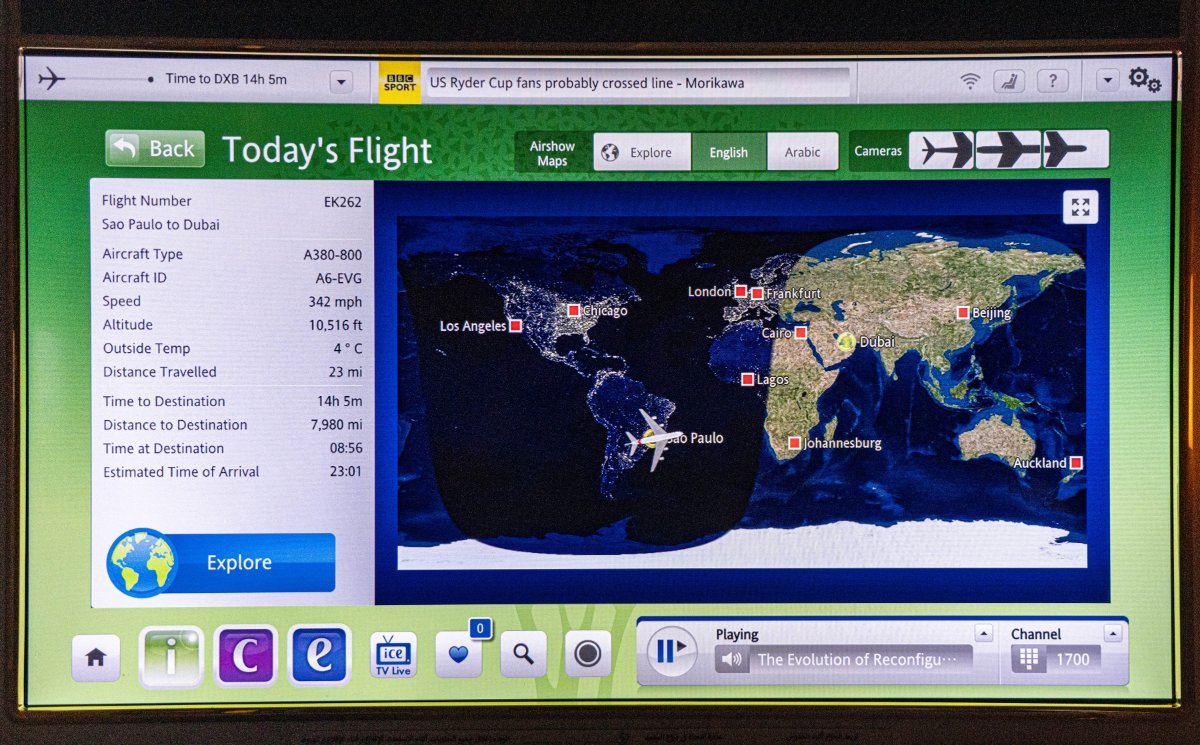
Task: Click distance to destination 7,980 mi
Action: click(x=336, y=425)
